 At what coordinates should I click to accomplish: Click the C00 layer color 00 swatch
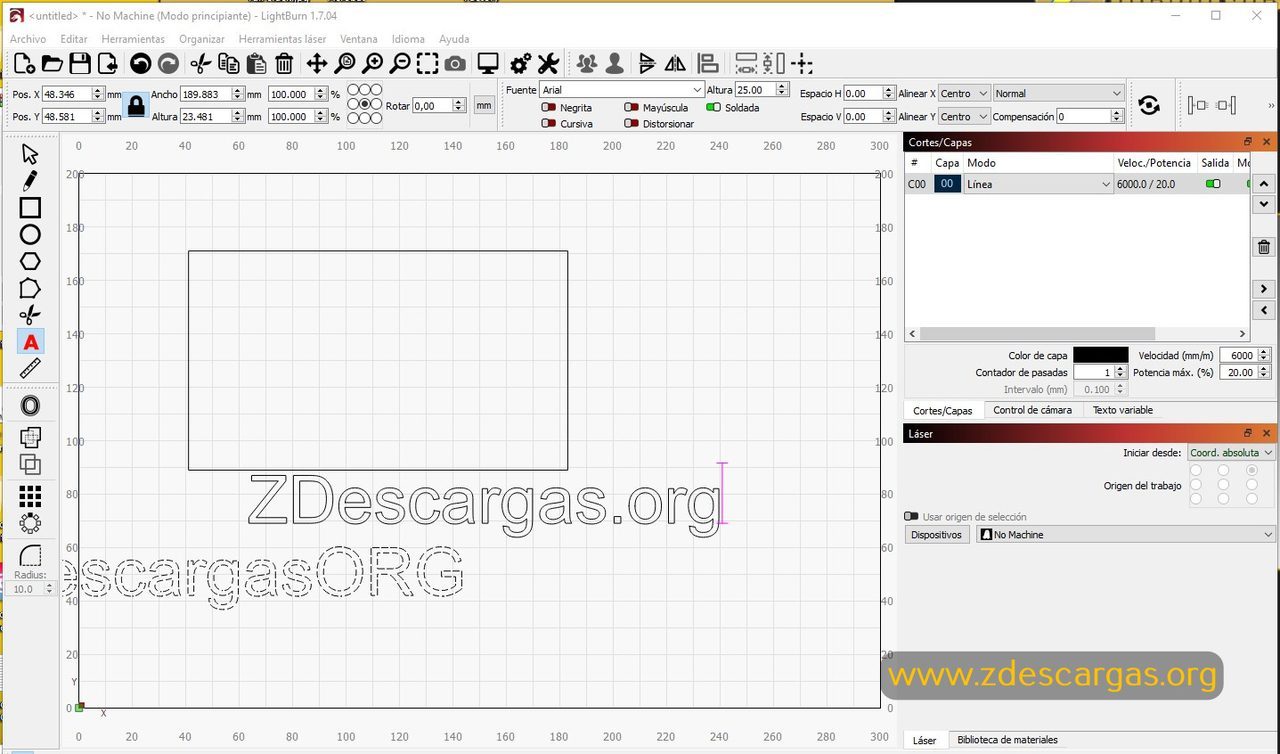coord(947,184)
